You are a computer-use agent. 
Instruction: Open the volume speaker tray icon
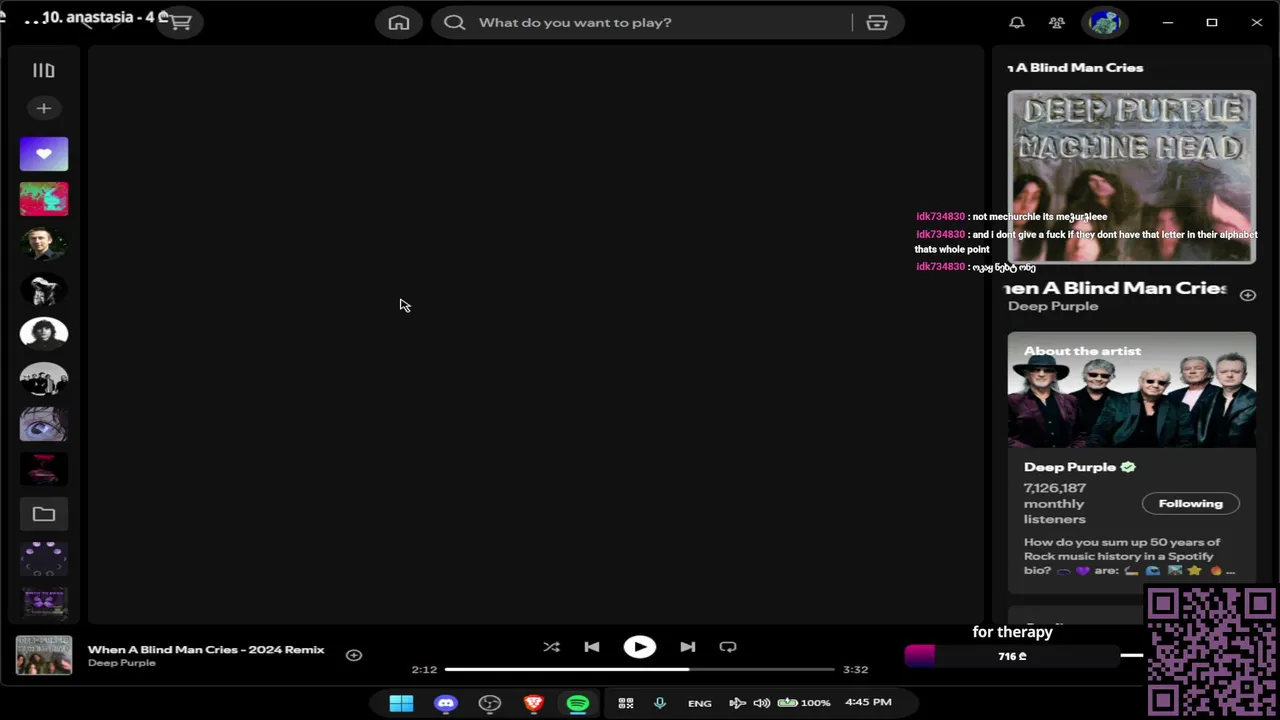pos(762,703)
